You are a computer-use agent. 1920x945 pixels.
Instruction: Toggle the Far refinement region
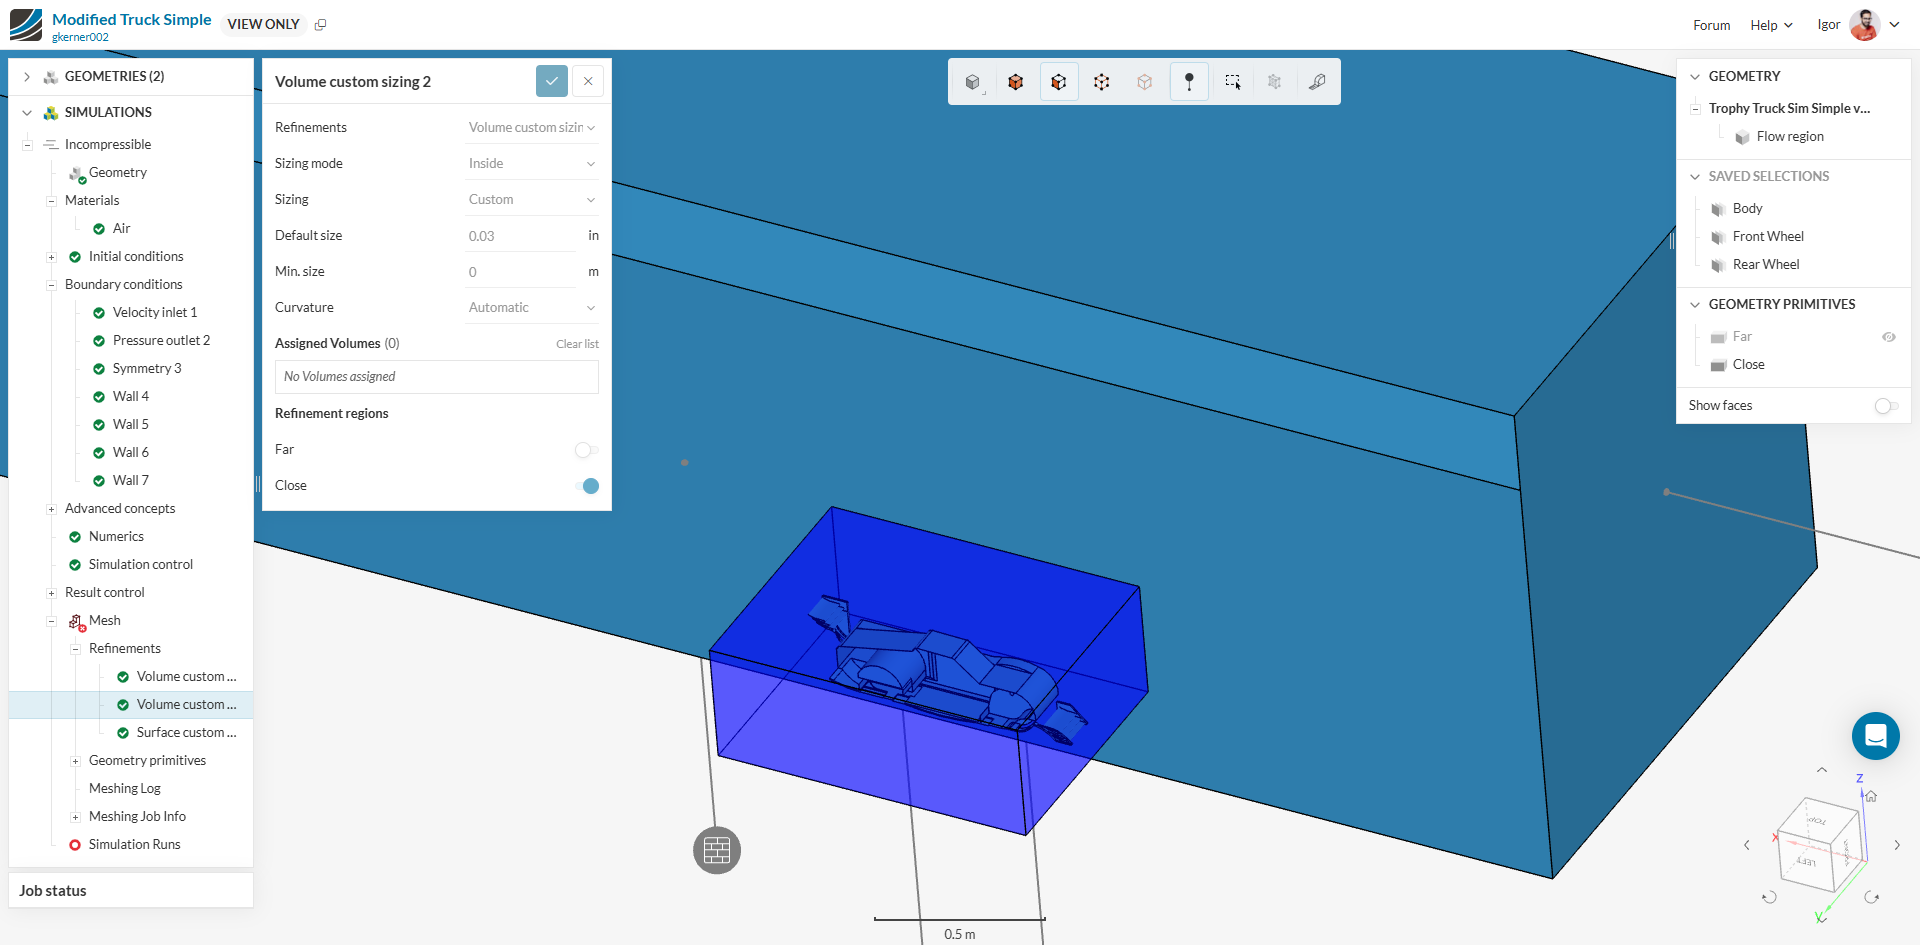tap(587, 450)
